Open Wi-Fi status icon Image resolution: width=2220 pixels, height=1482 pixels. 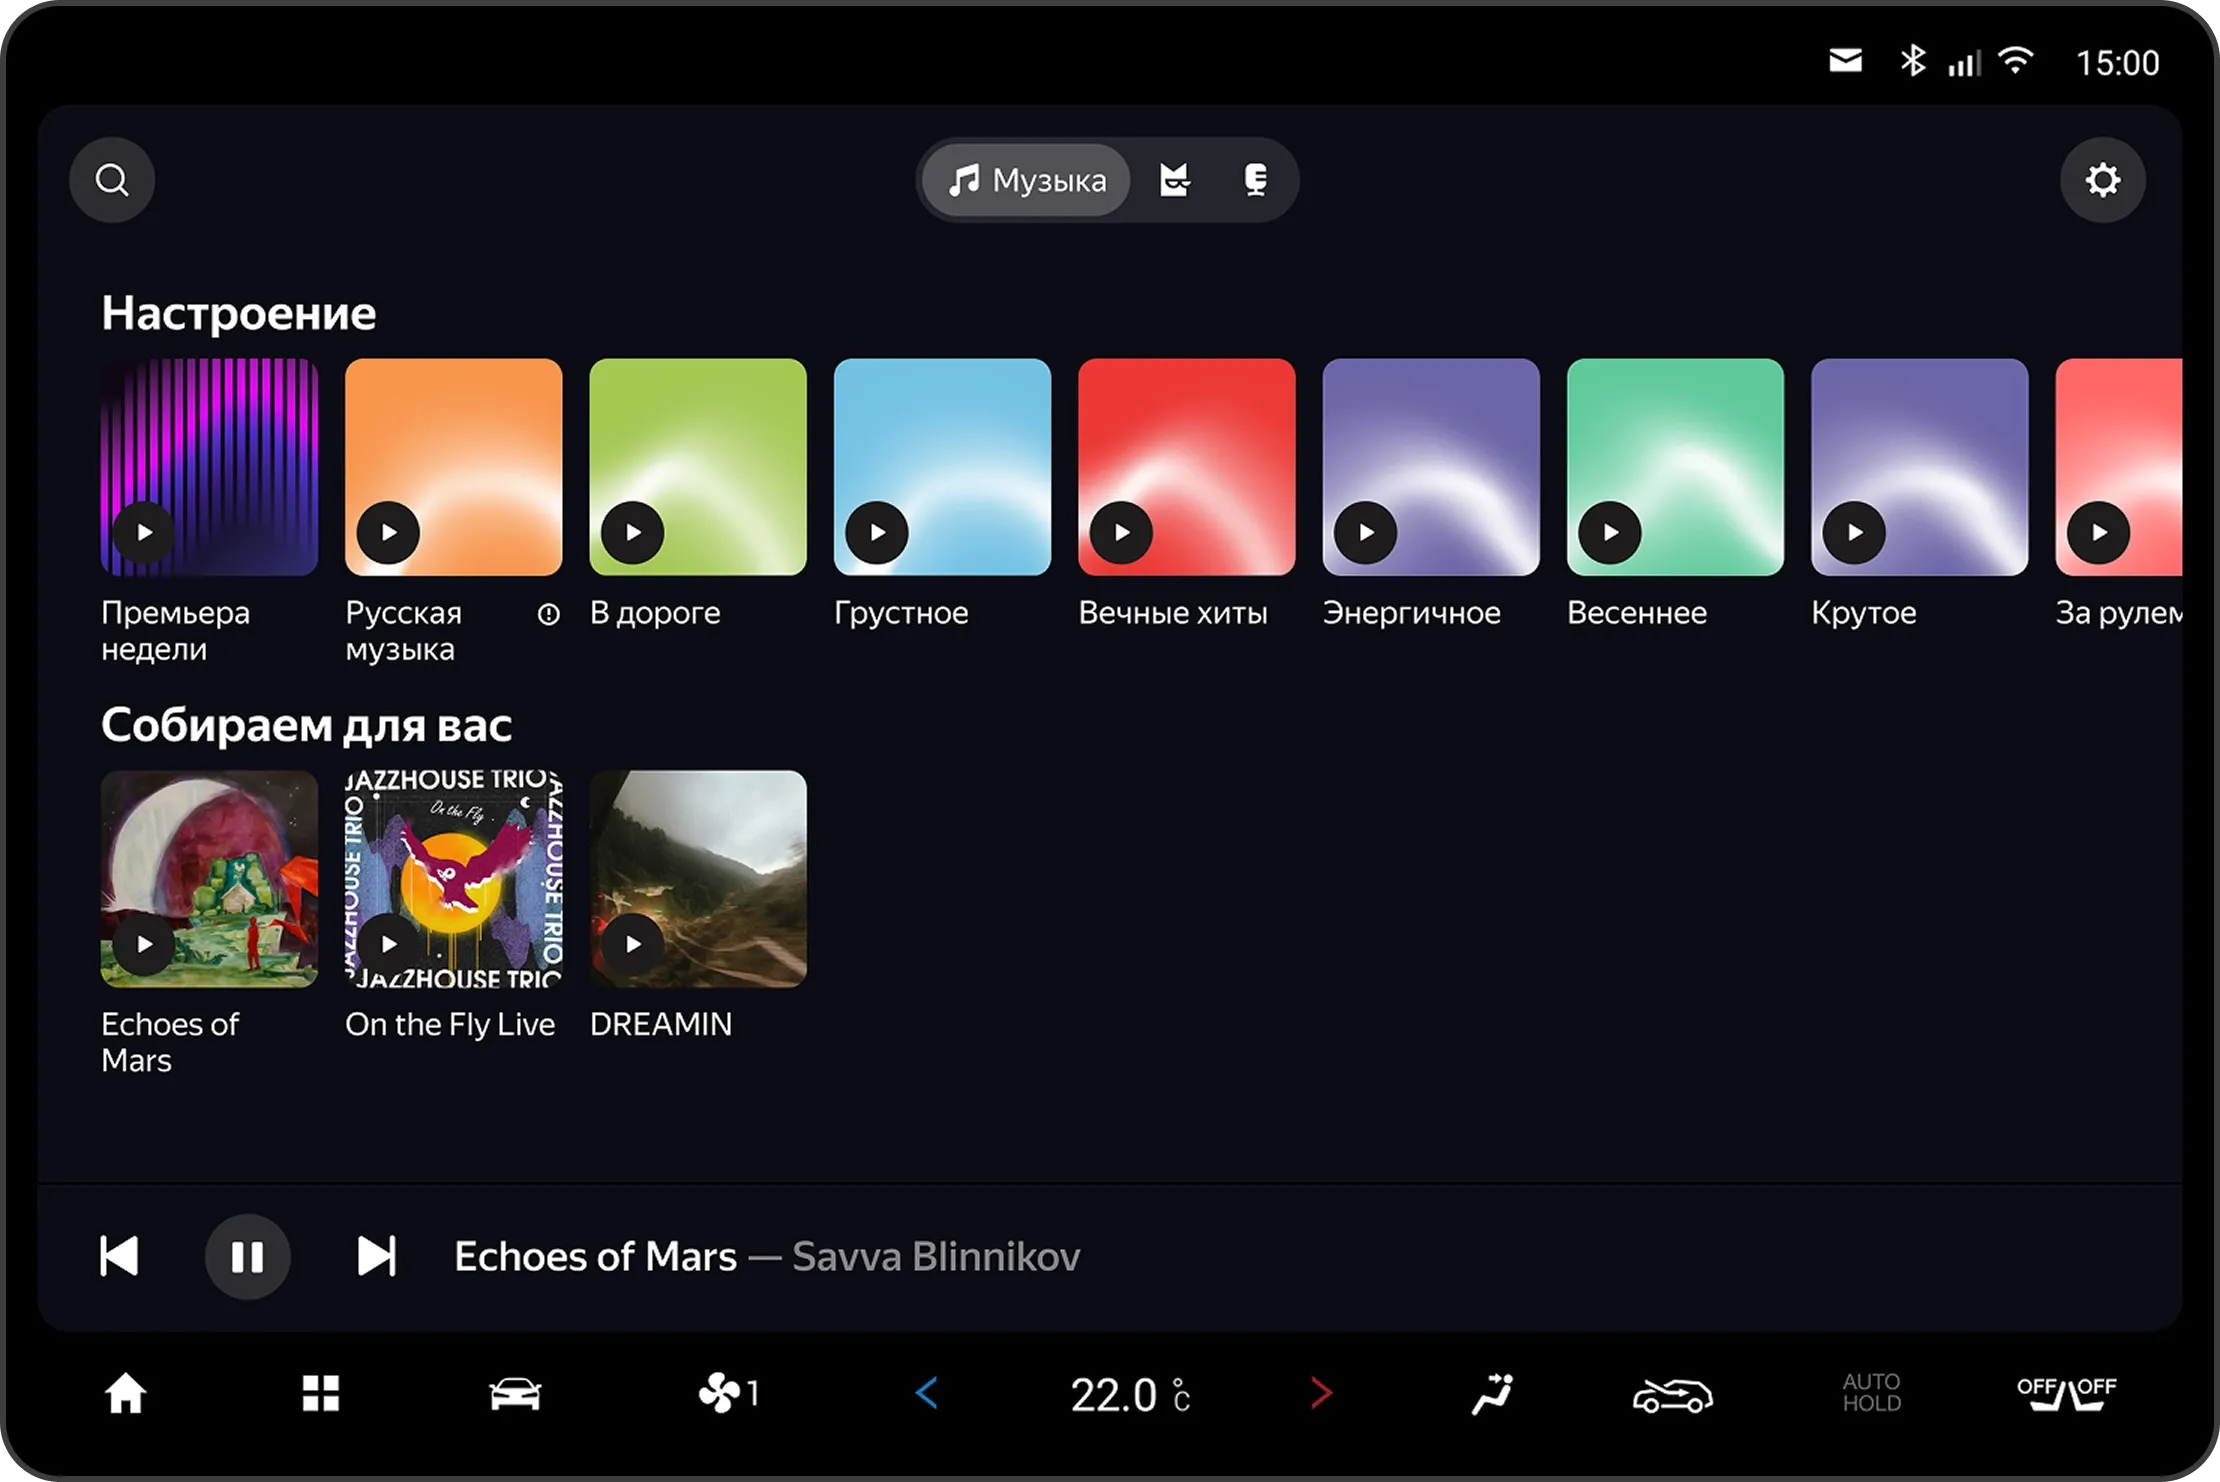click(2015, 61)
